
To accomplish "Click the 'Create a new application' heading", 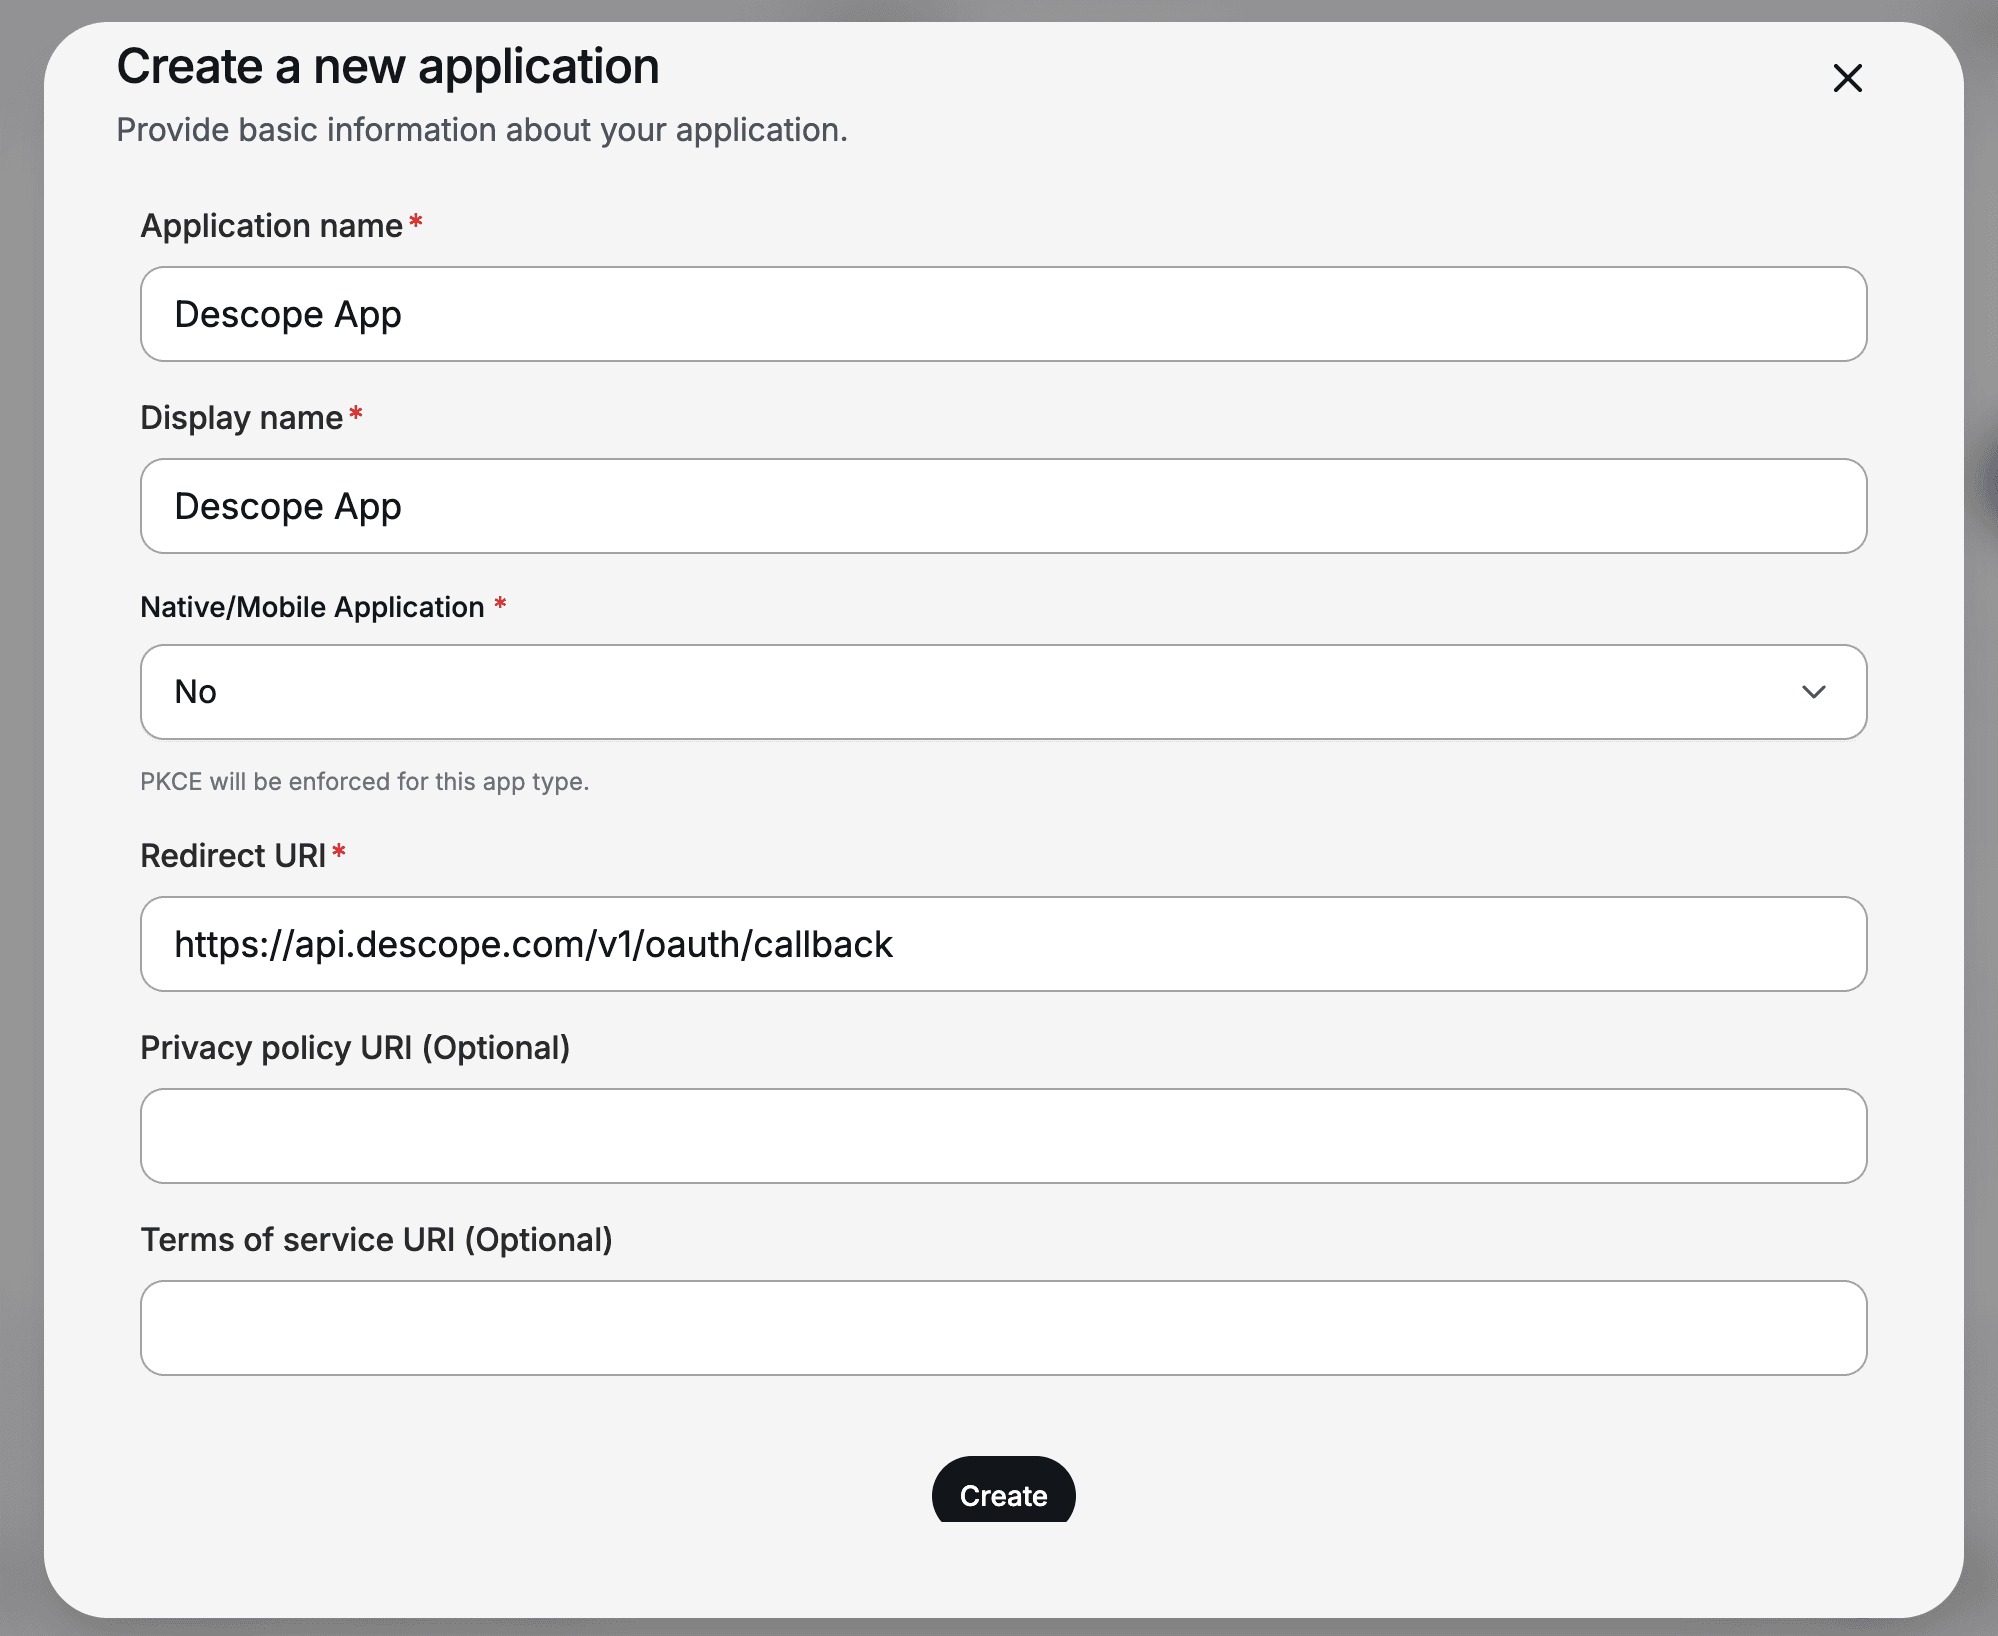I will pos(388,67).
